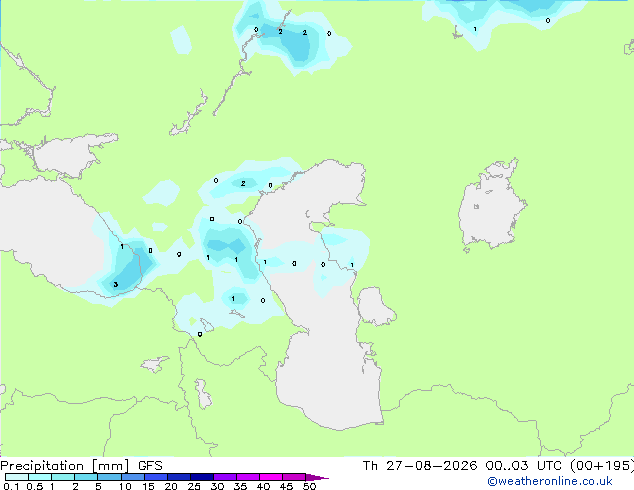Click the 'Precipitation [mm] GFS' title text
The height and width of the screenshot is (490, 634).
pos(81,466)
